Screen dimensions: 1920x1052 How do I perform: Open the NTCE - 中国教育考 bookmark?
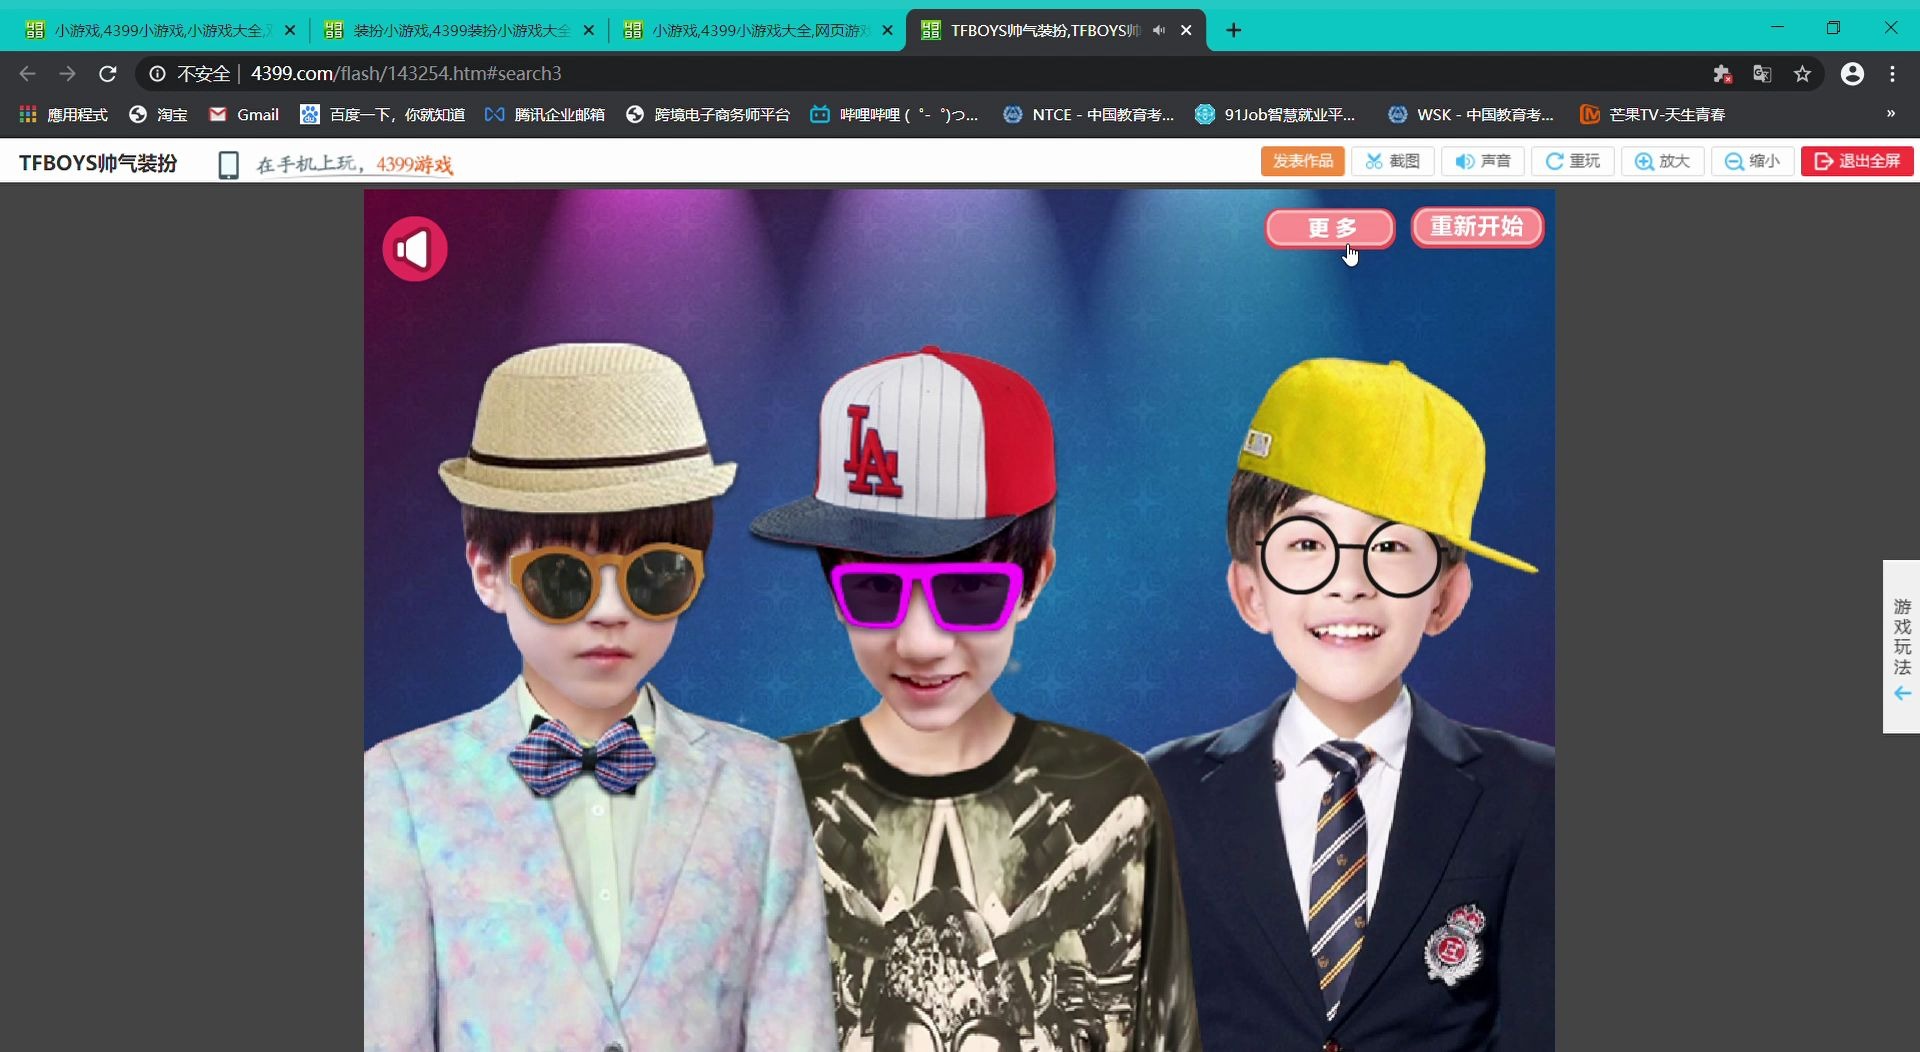click(x=1088, y=114)
